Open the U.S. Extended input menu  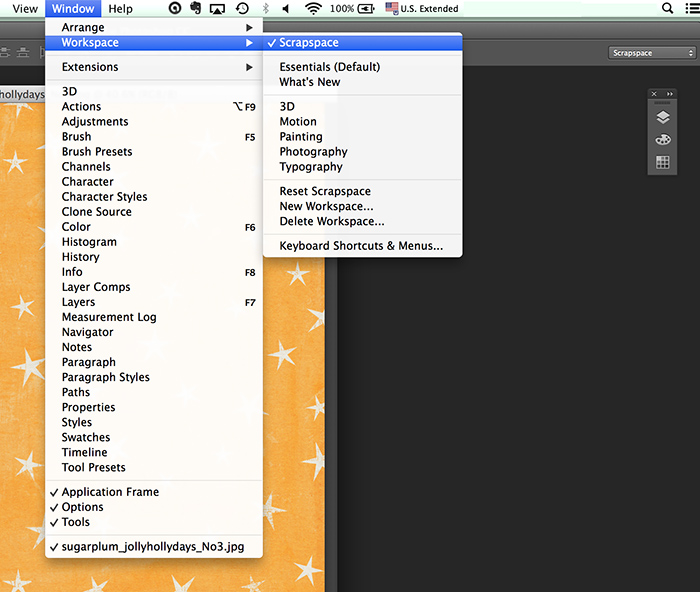tap(422, 8)
